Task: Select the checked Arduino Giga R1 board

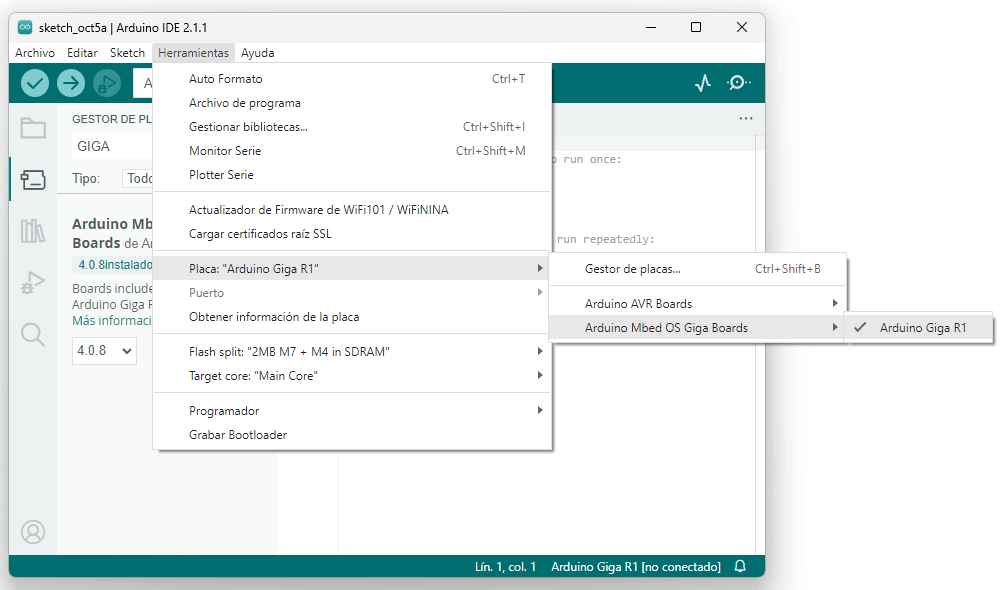Action: click(922, 328)
